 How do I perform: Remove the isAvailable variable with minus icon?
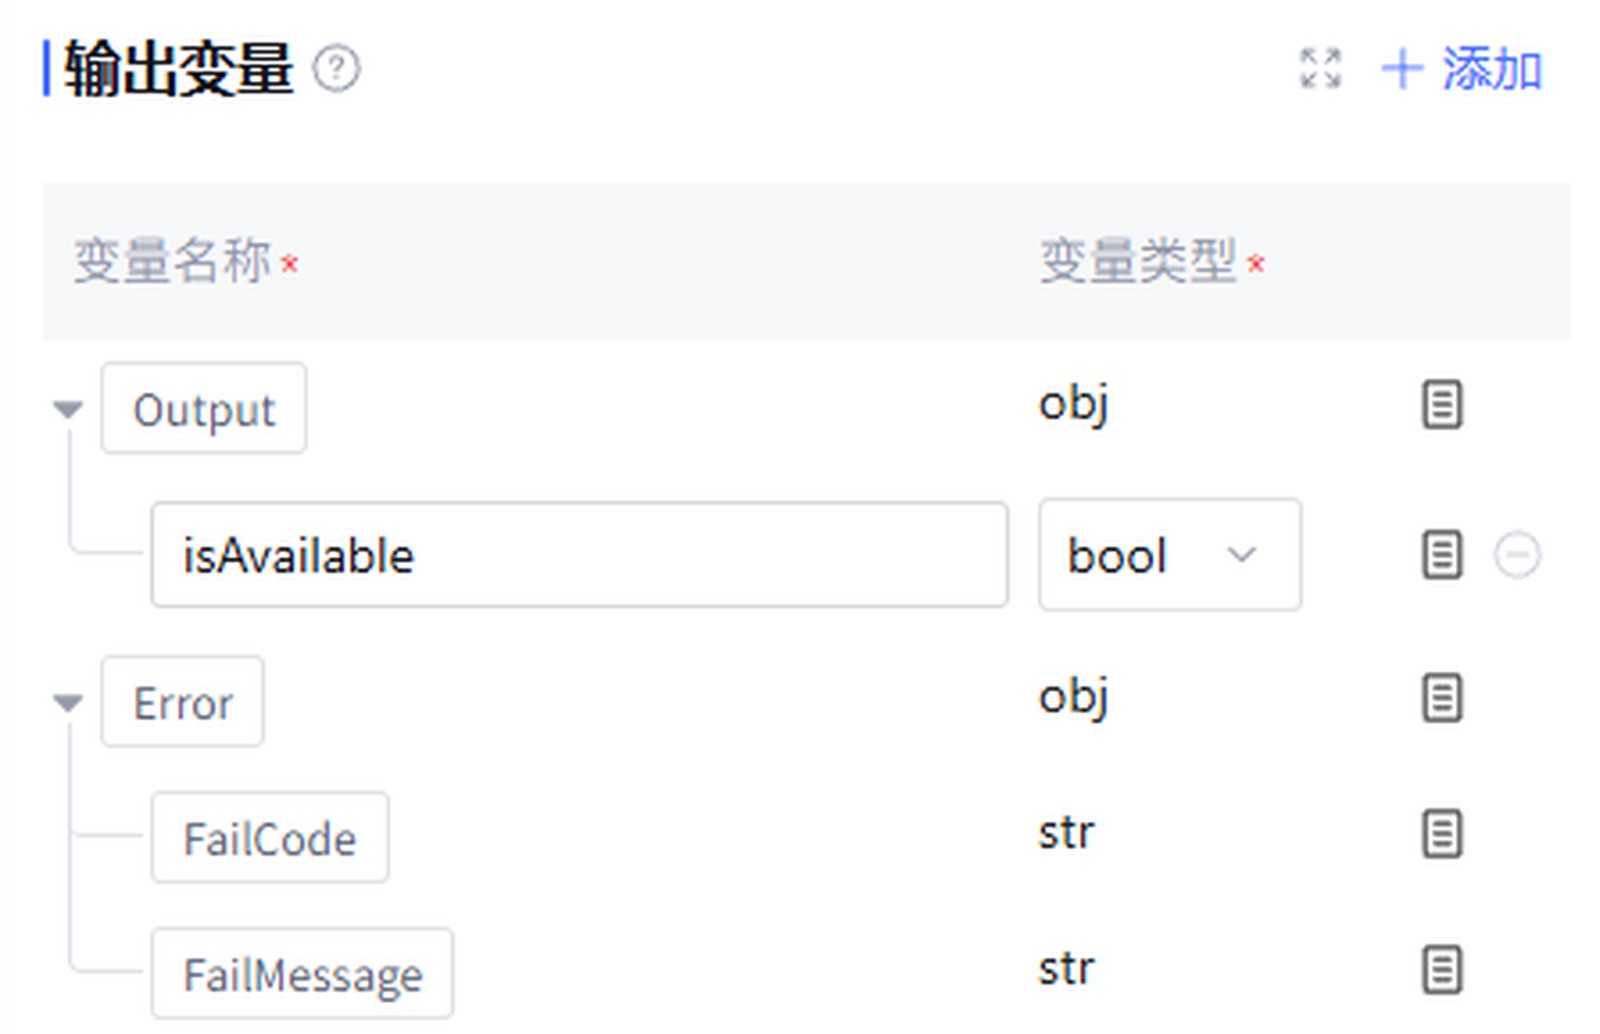(1517, 555)
